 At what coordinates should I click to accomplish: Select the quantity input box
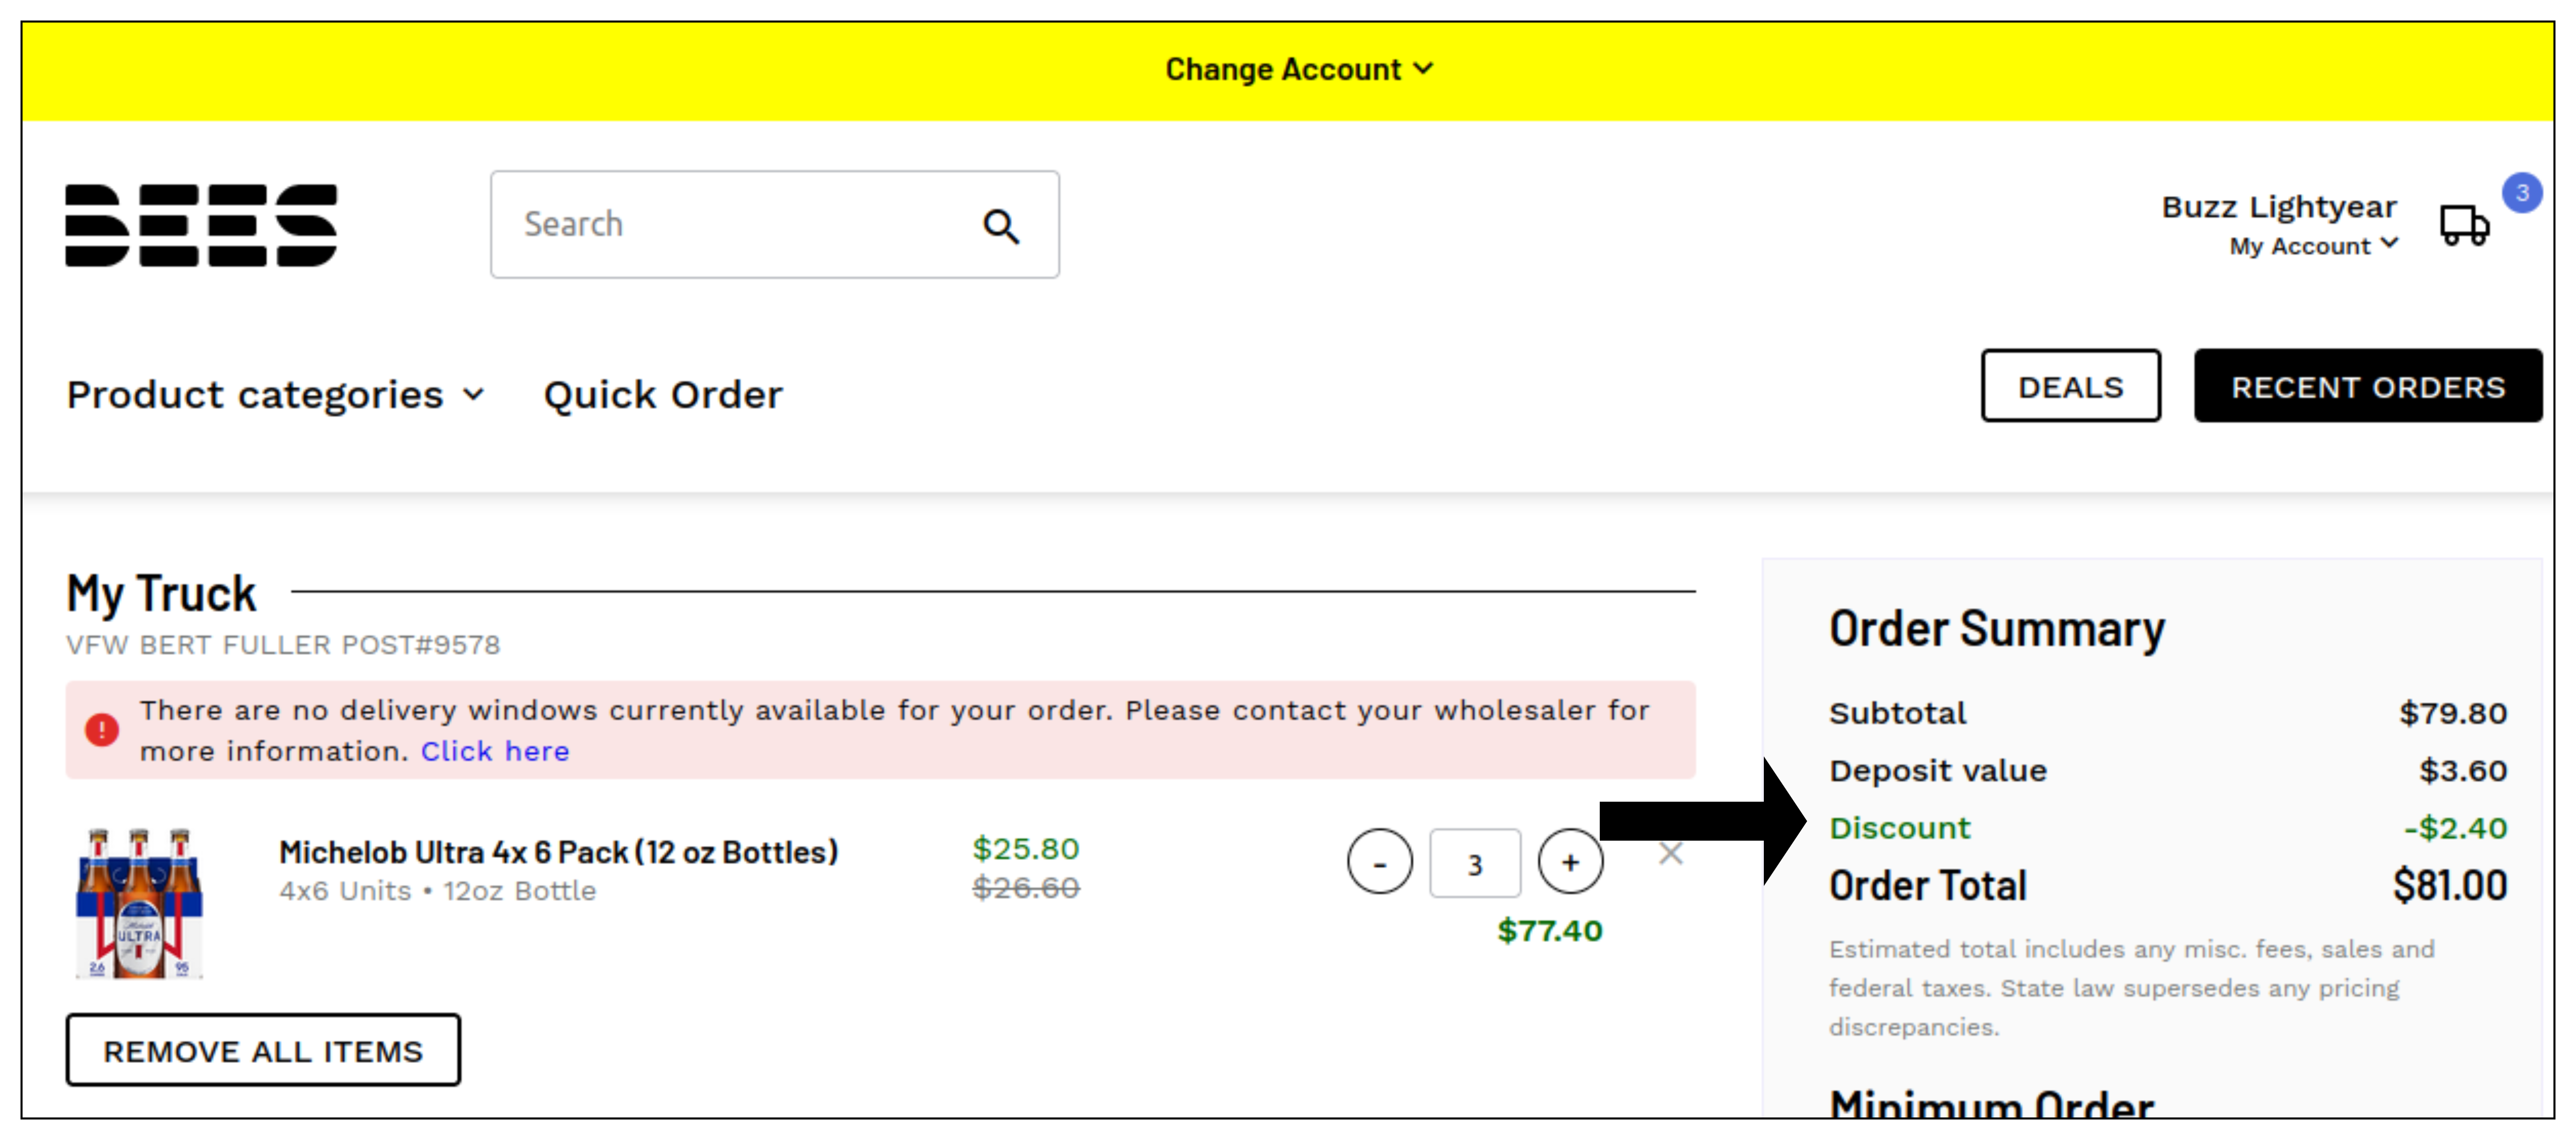tap(1475, 863)
